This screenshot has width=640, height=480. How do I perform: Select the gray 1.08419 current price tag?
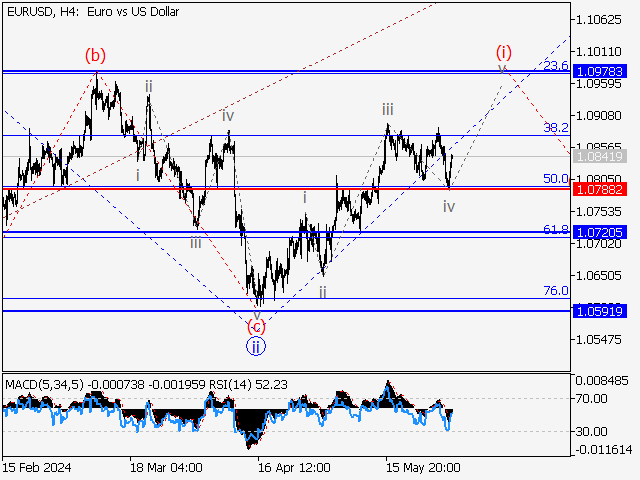[x=600, y=156]
